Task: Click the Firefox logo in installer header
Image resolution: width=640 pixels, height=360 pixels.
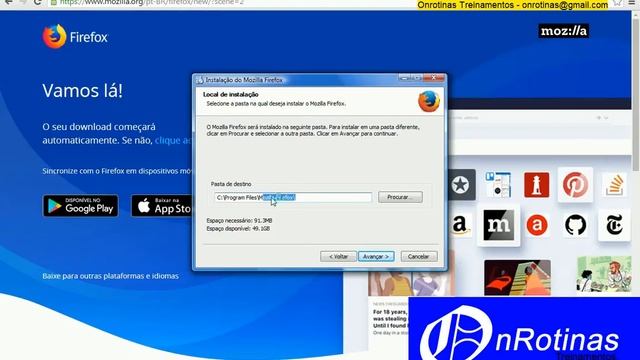Action: (429, 101)
